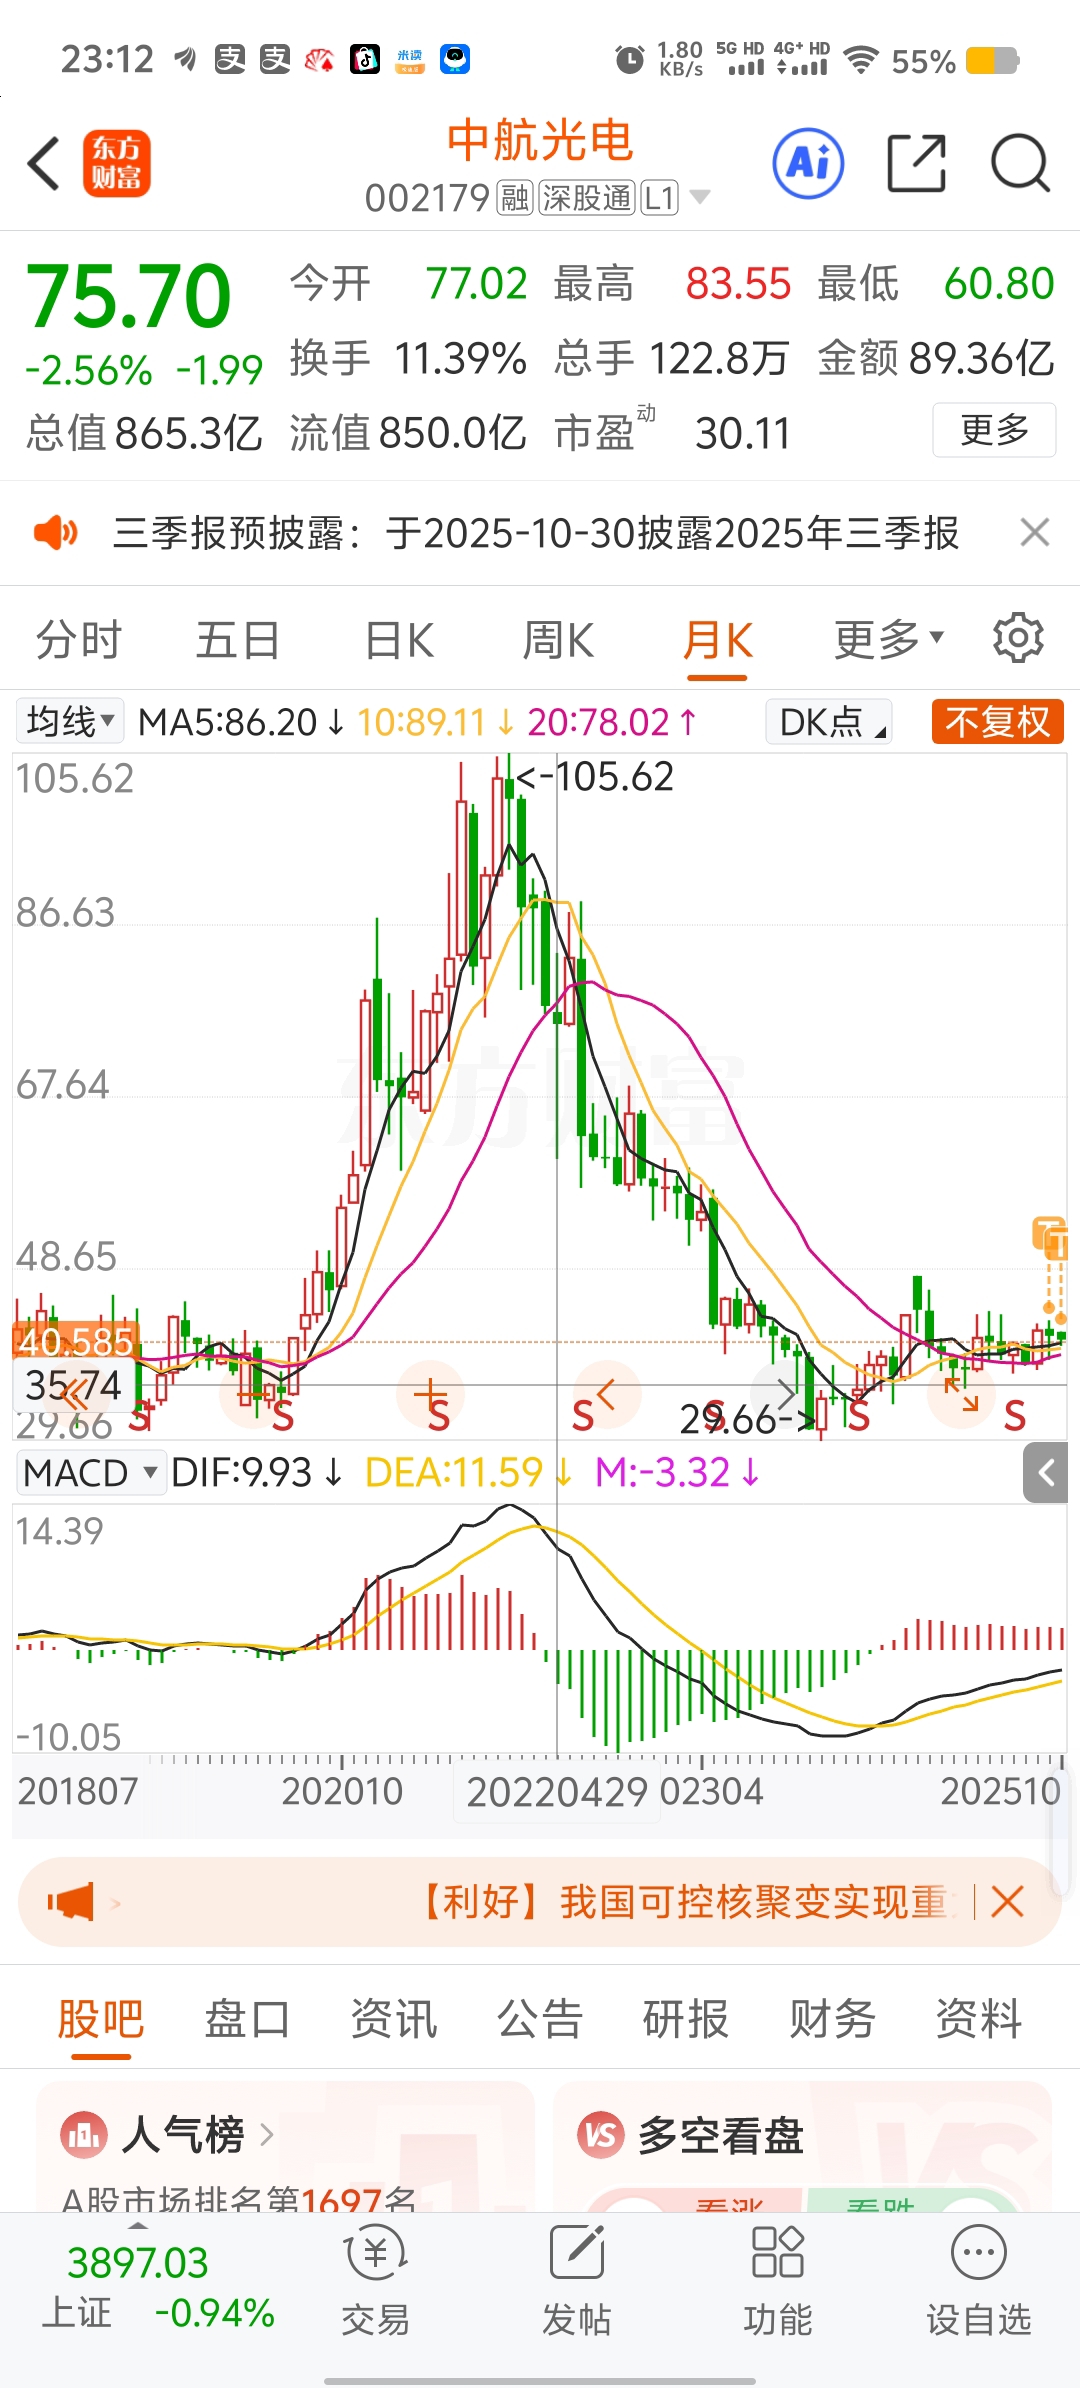
Task: Open the DK点 selector
Action: (829, 721)
